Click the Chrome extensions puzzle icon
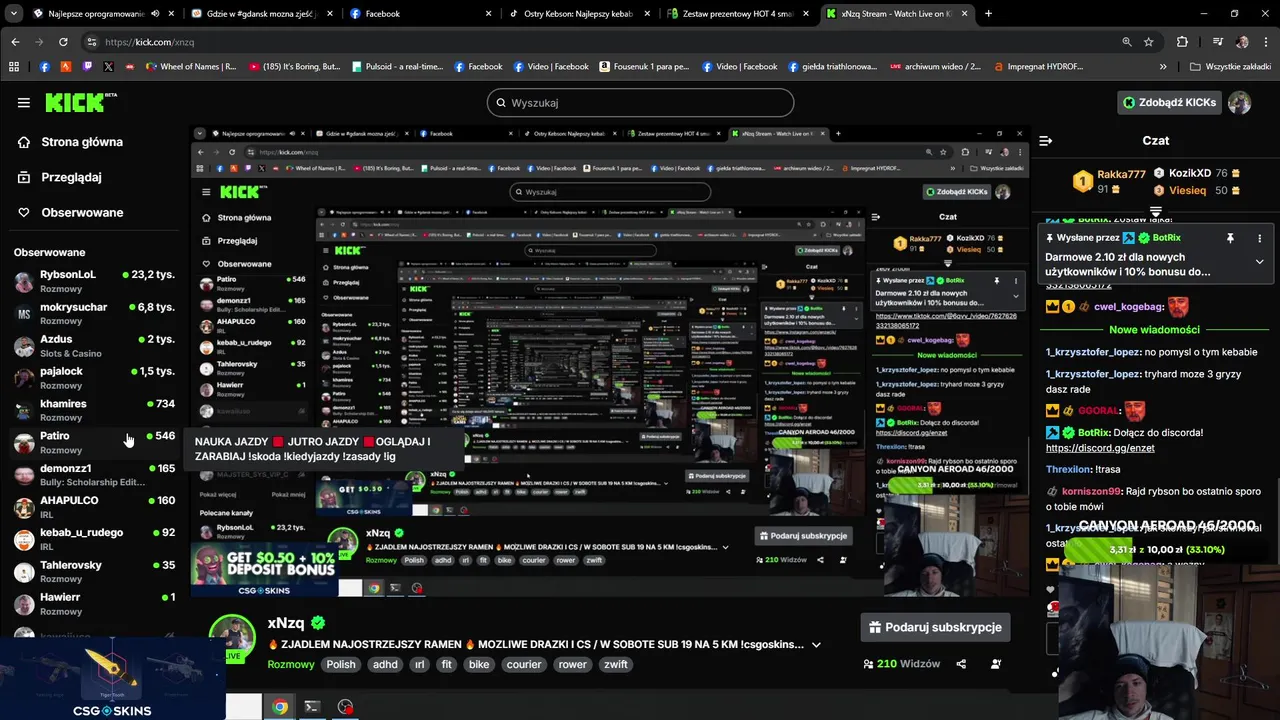1280x720 pixels. point(1182,42)
